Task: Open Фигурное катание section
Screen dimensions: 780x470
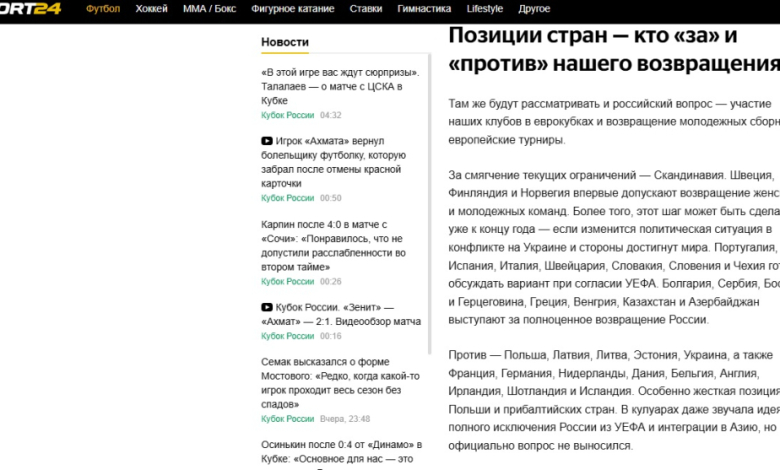Action: point(291,9)
